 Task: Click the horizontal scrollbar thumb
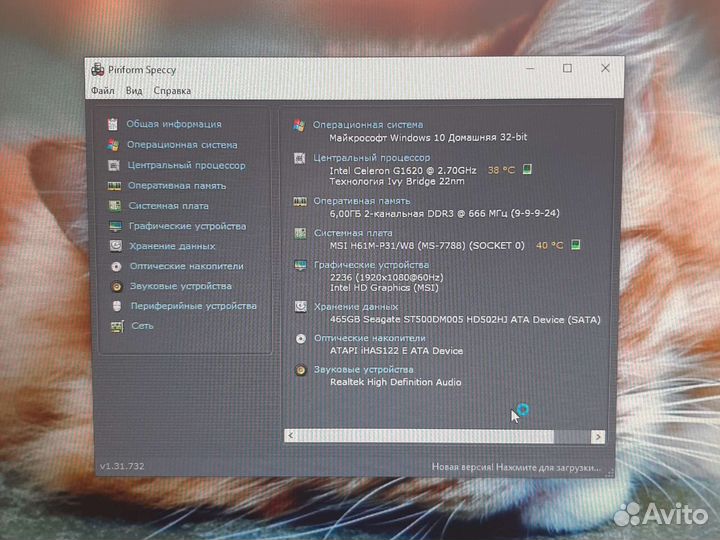425,436
